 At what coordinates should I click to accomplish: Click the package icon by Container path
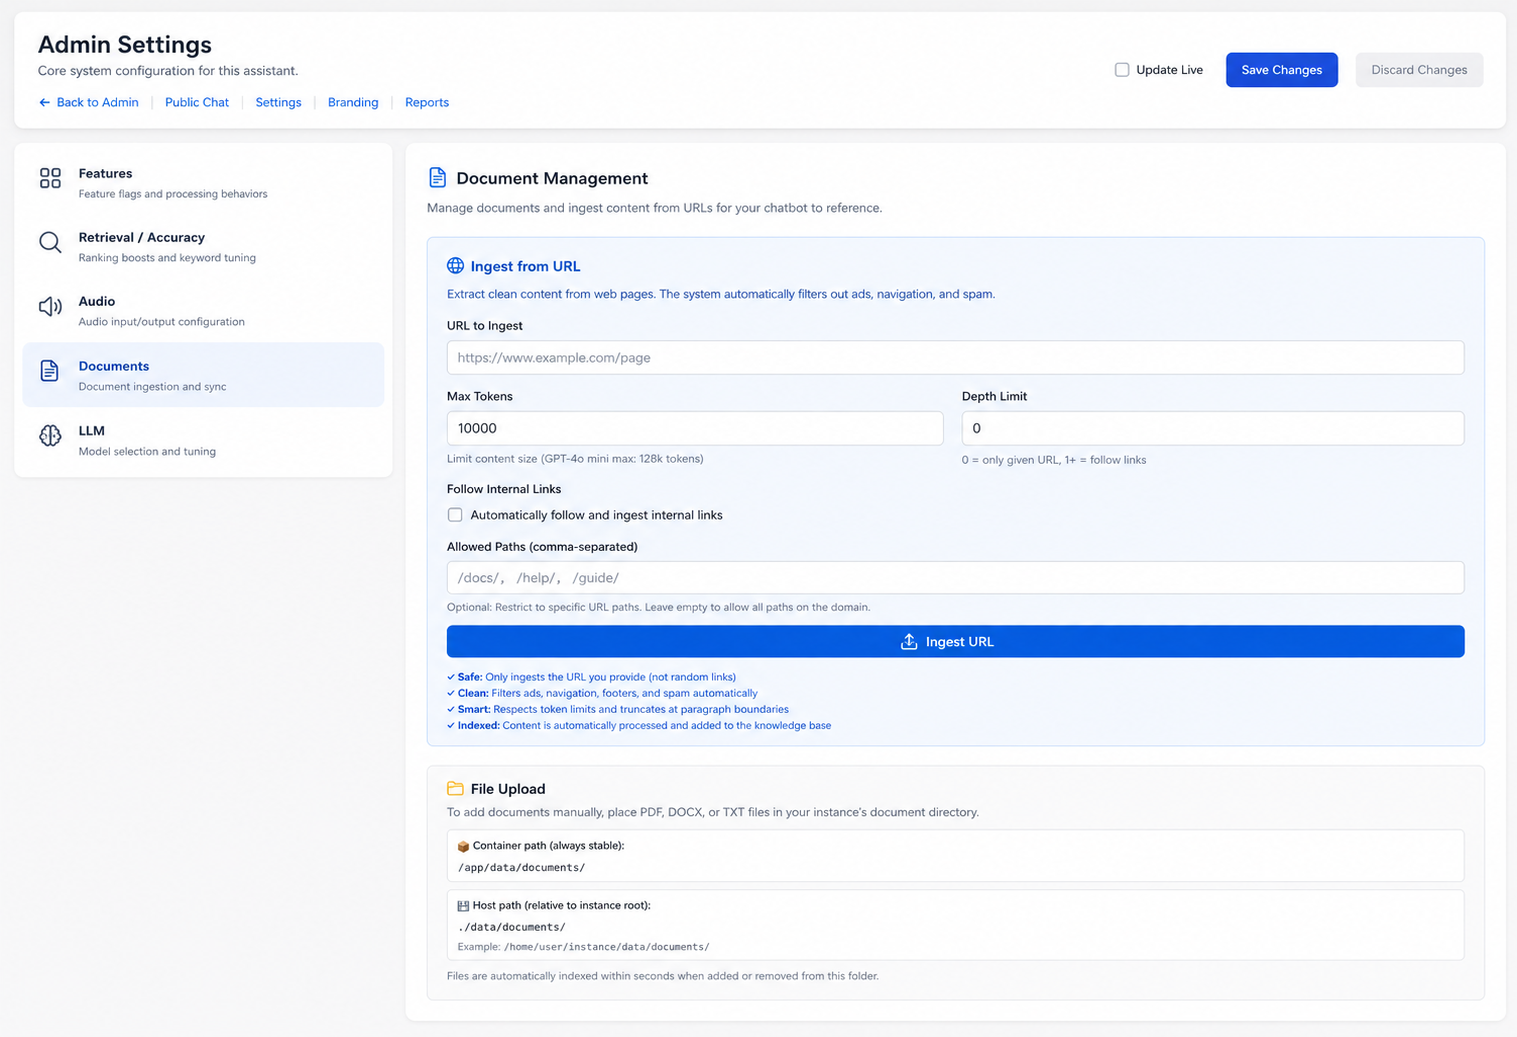(x=463, y=846)
